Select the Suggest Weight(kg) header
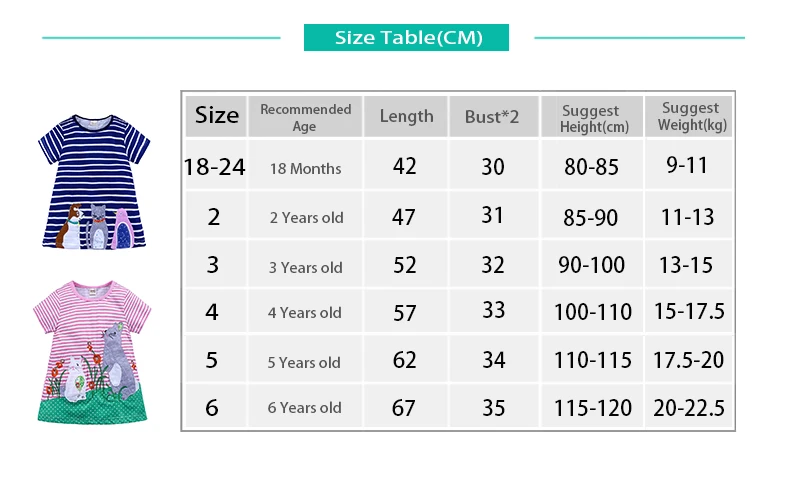Screen dimensions: 796x483 click(x=689, y=116)
